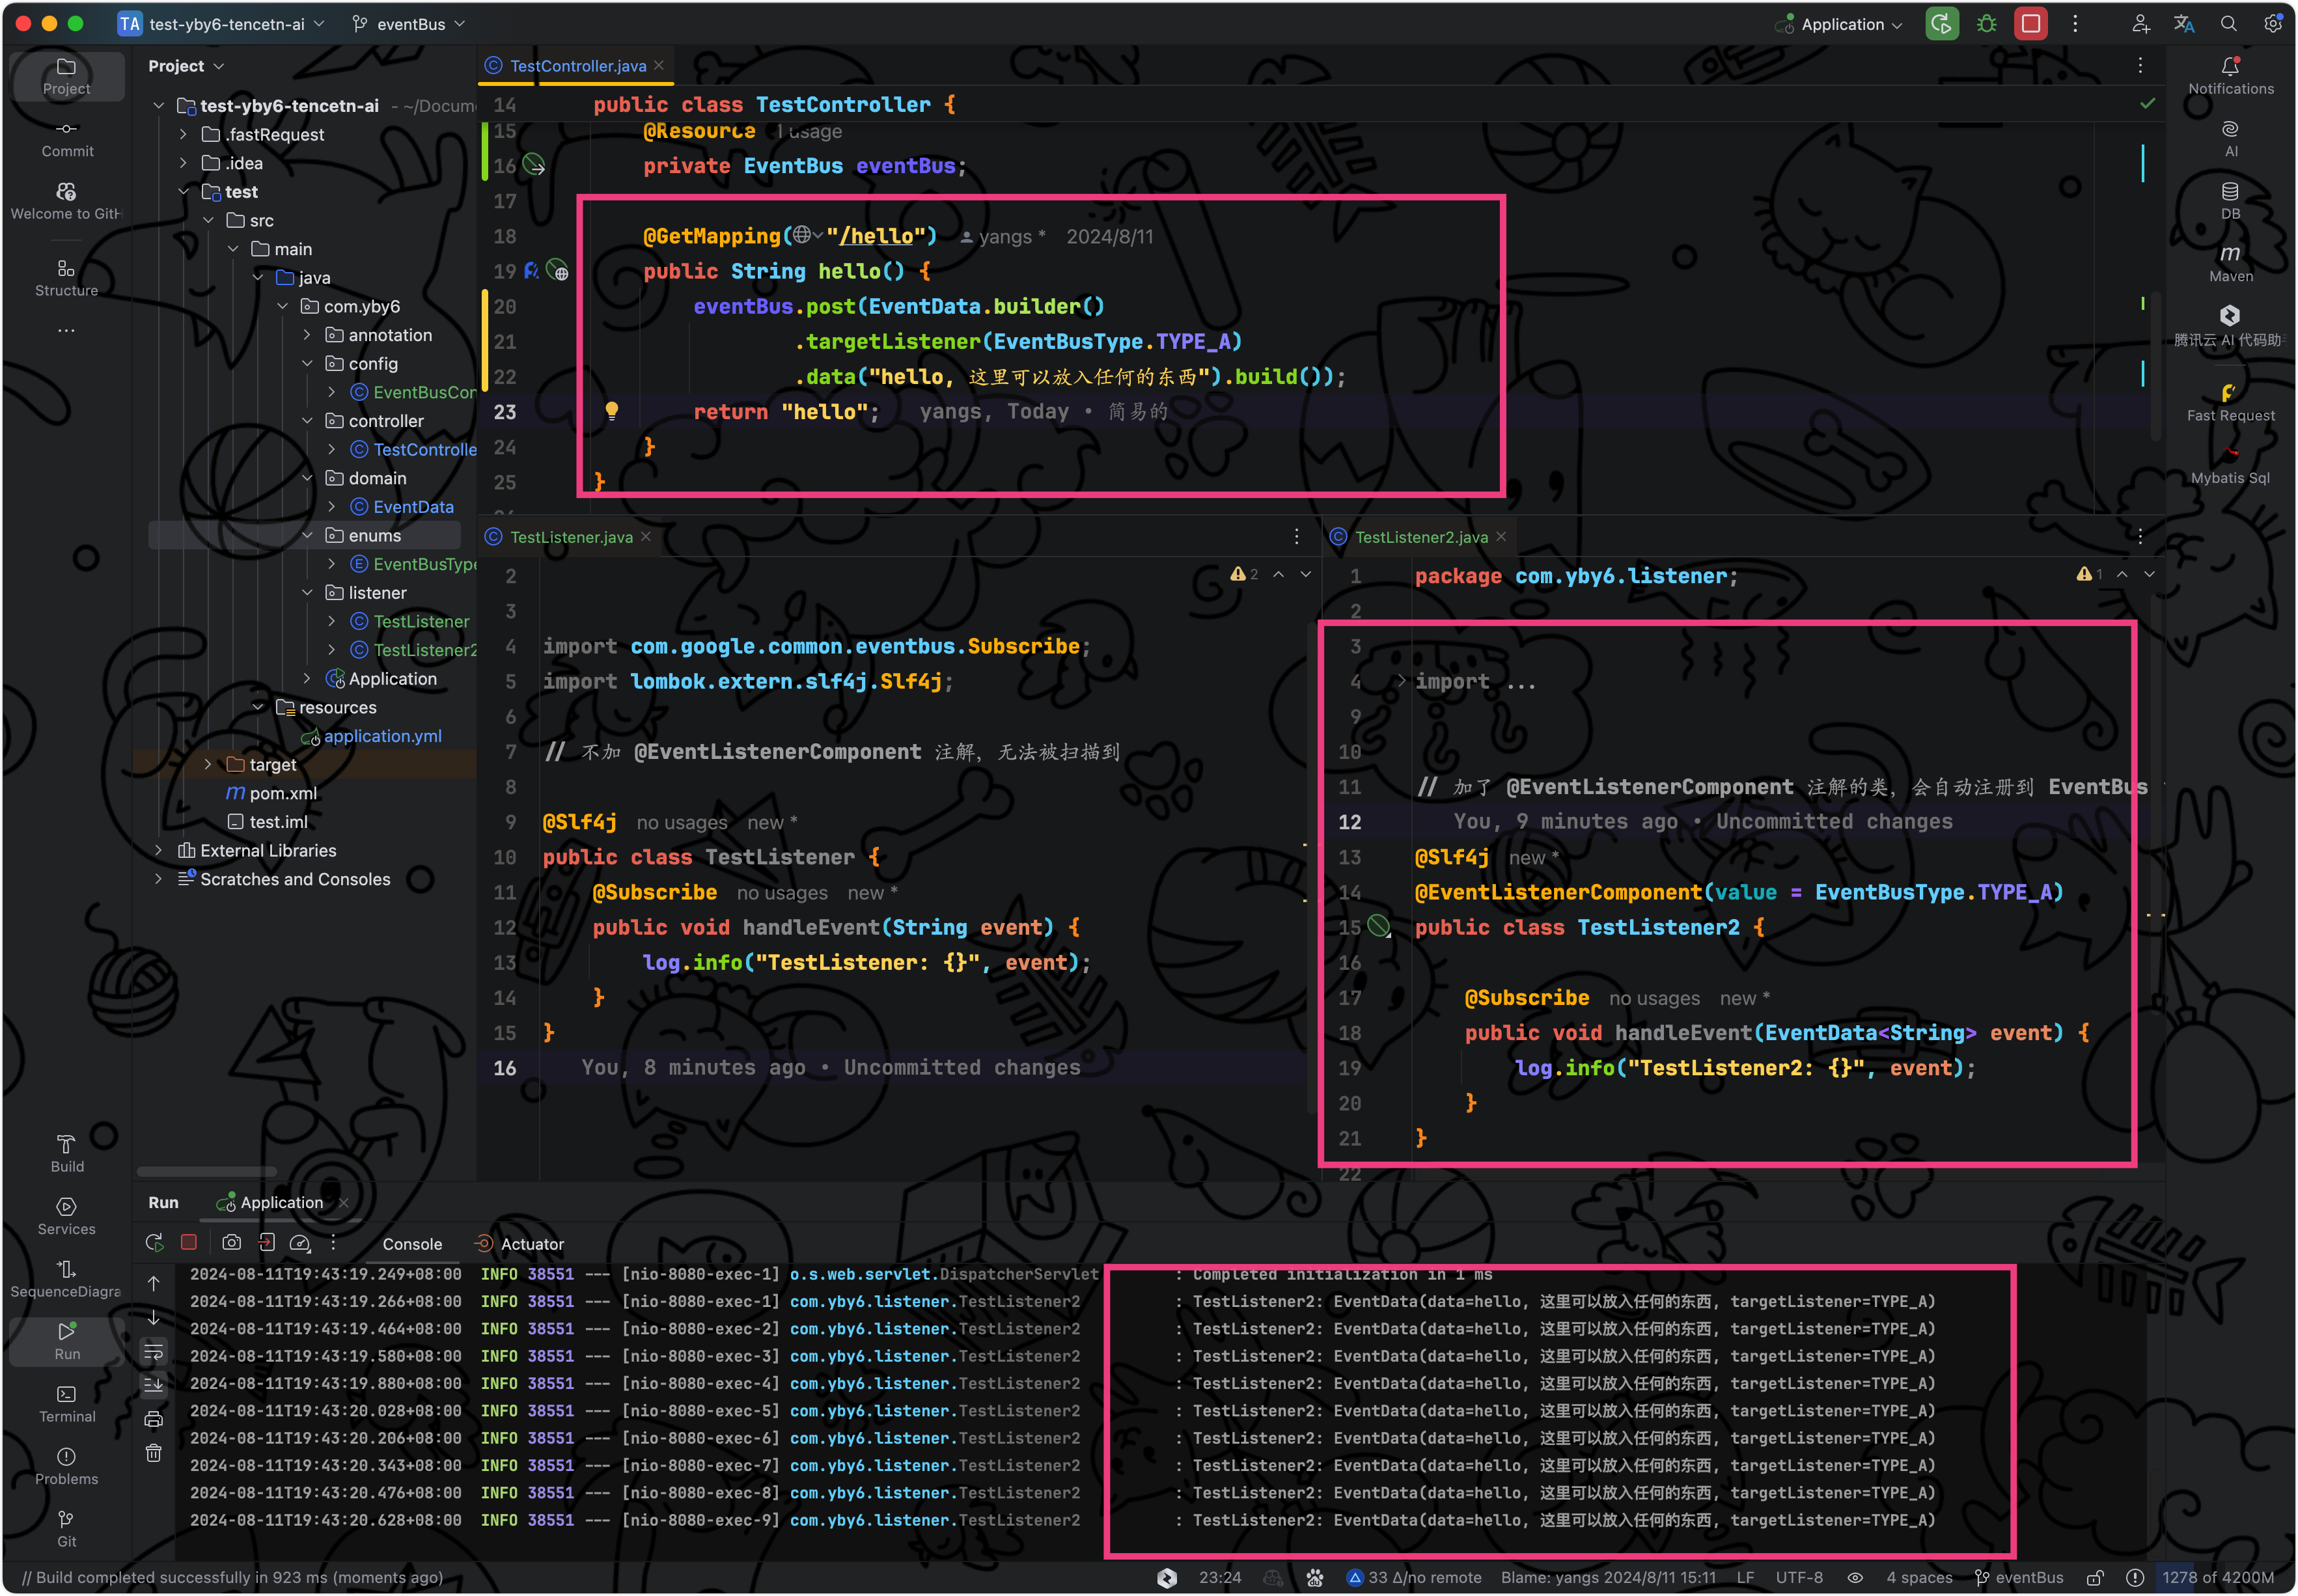Screen dimensions: 2298x1596
Task: Toggle read-only lock icon in status bar
Action: click(x=2095, y=1577)
